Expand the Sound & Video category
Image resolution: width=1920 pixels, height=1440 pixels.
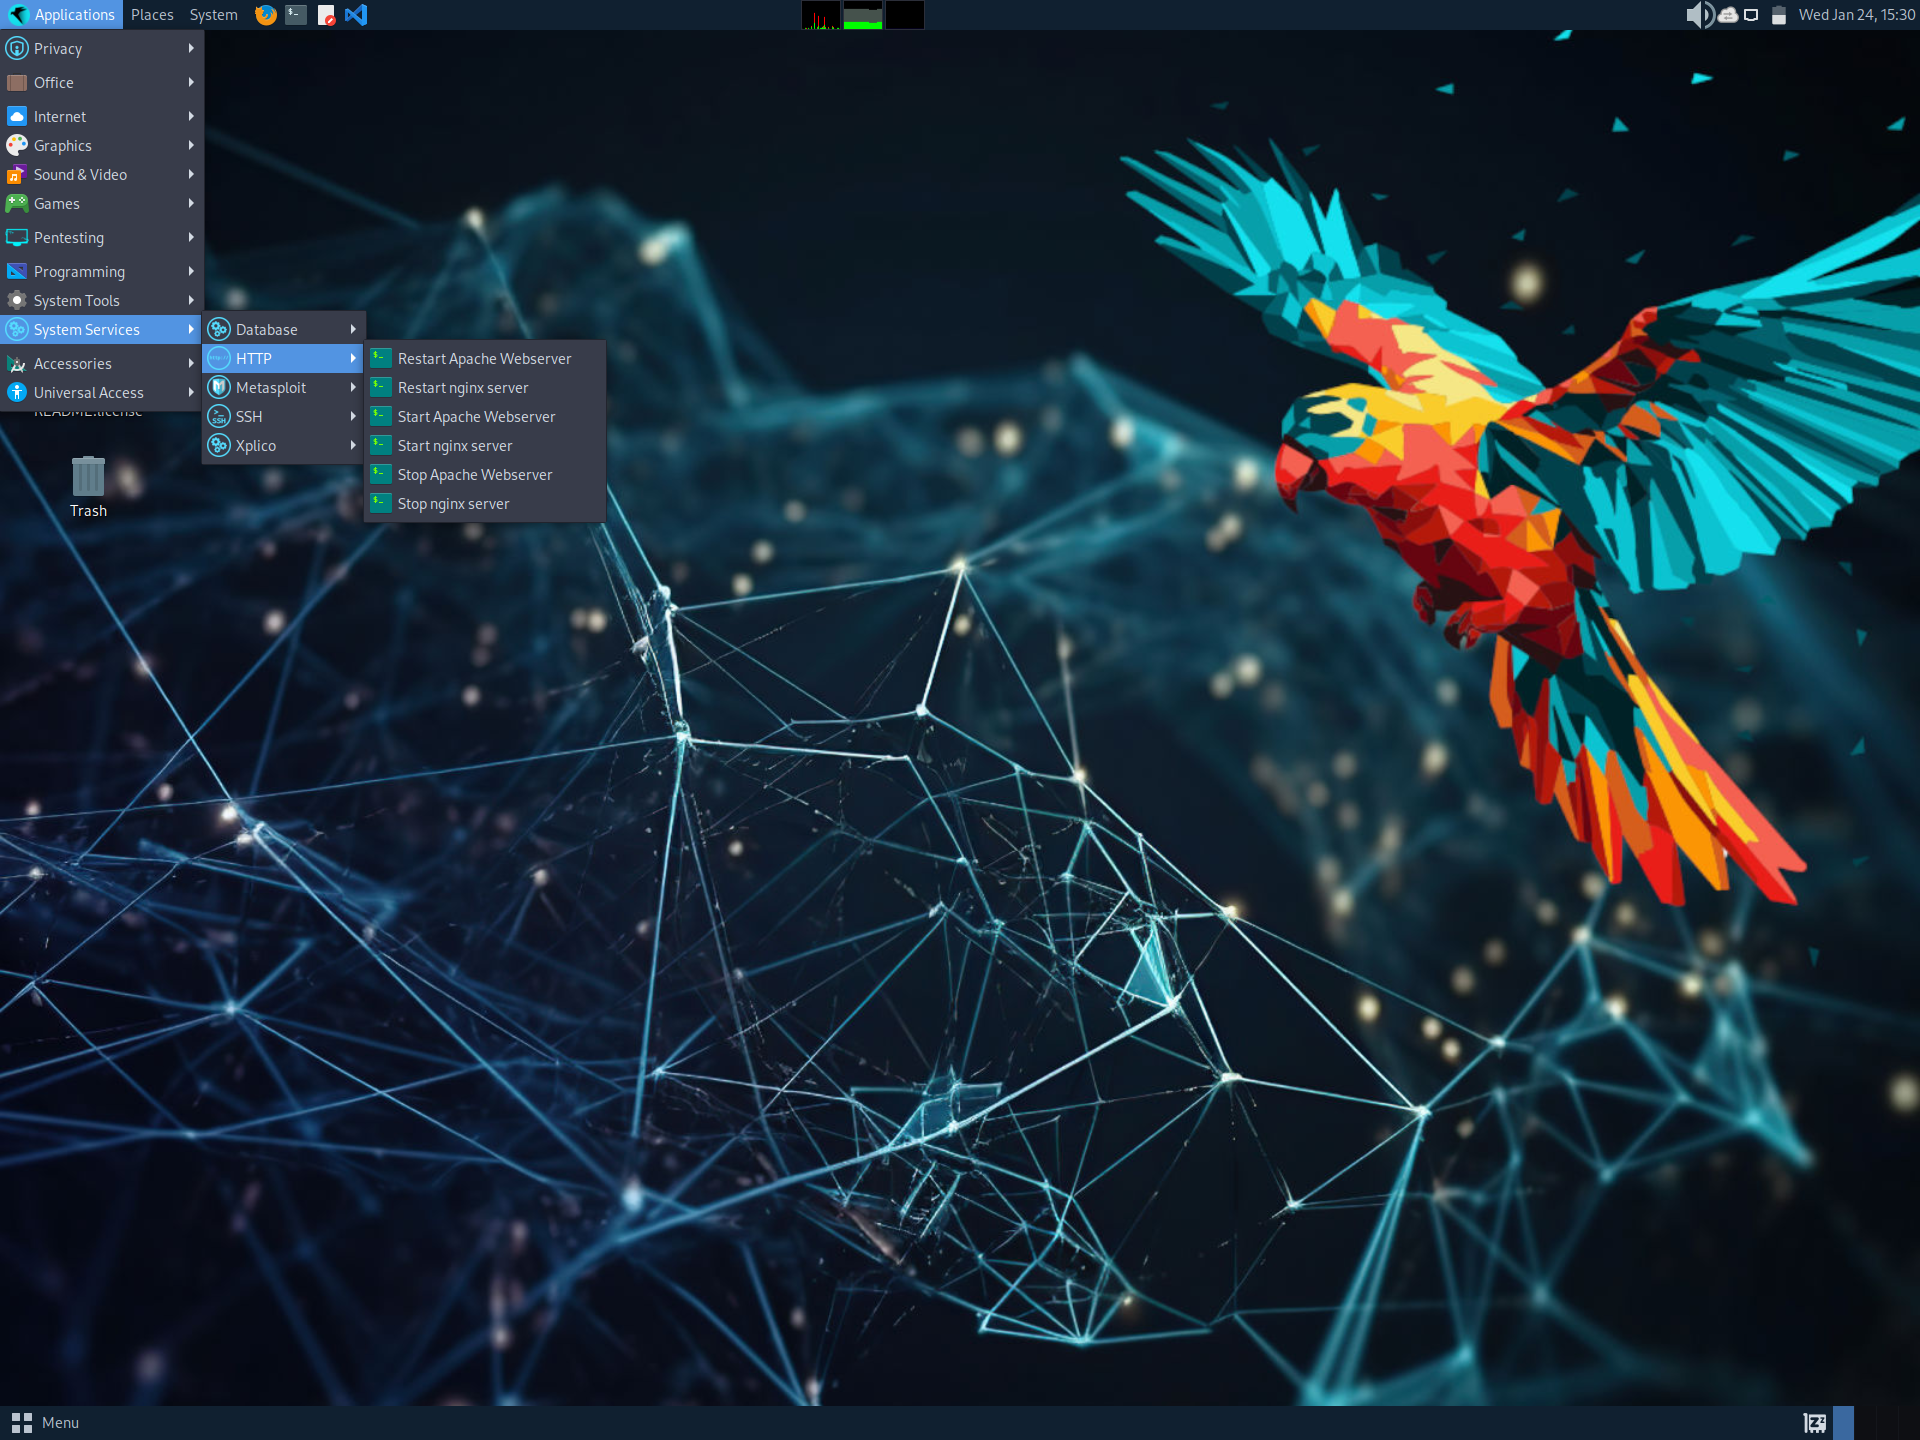tap(101, 174)
